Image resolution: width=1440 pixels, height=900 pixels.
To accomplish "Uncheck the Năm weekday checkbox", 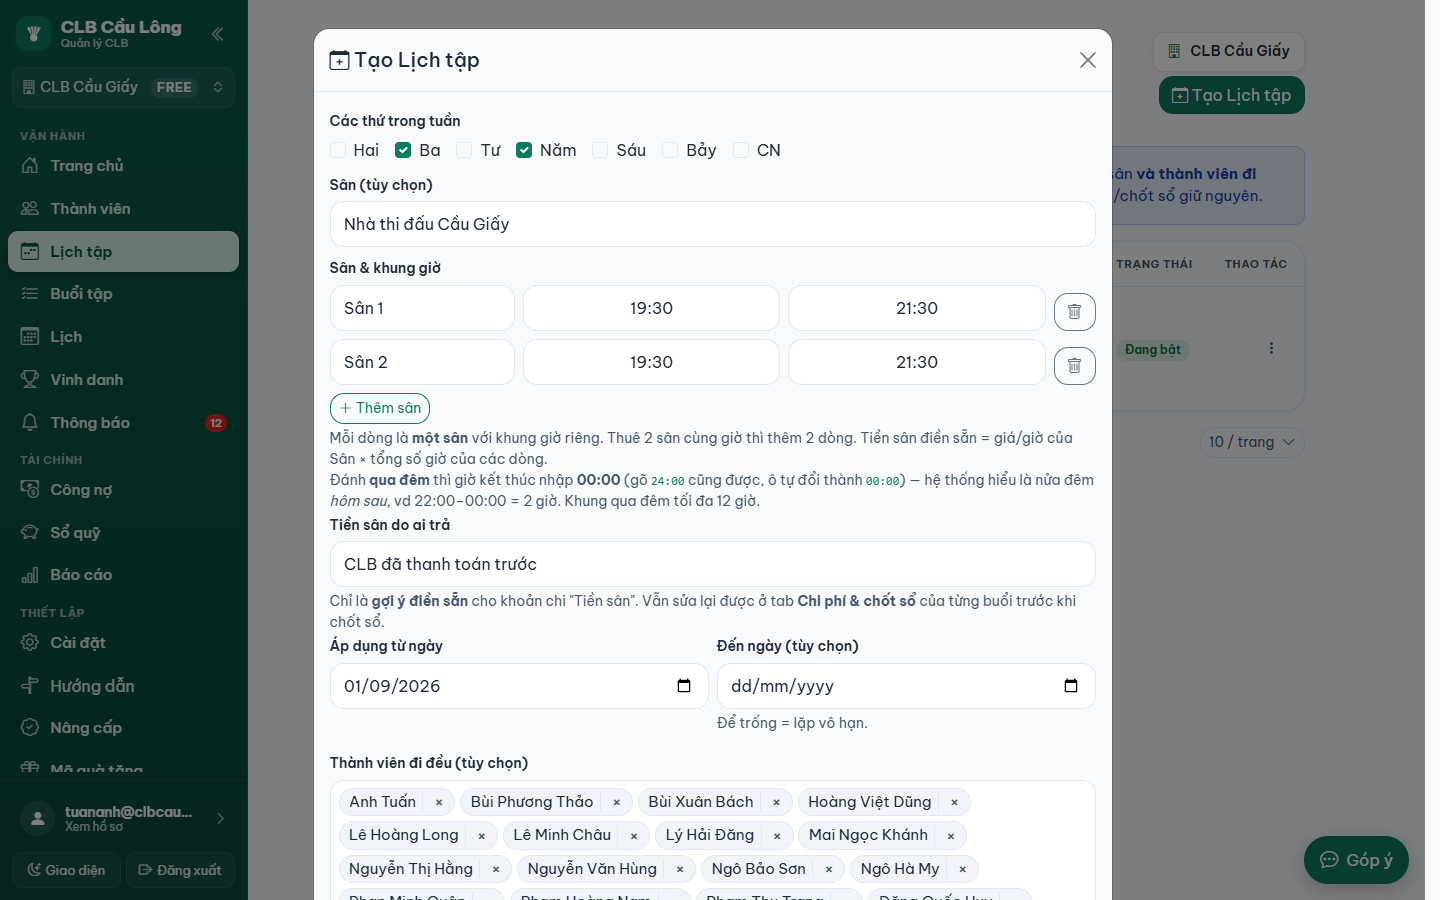I will click(524, 150).
